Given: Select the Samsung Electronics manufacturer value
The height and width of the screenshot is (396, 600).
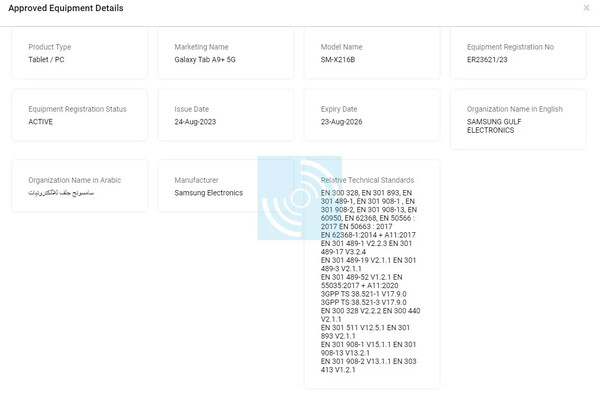Looking at the screenshot, I should point(209,193).
